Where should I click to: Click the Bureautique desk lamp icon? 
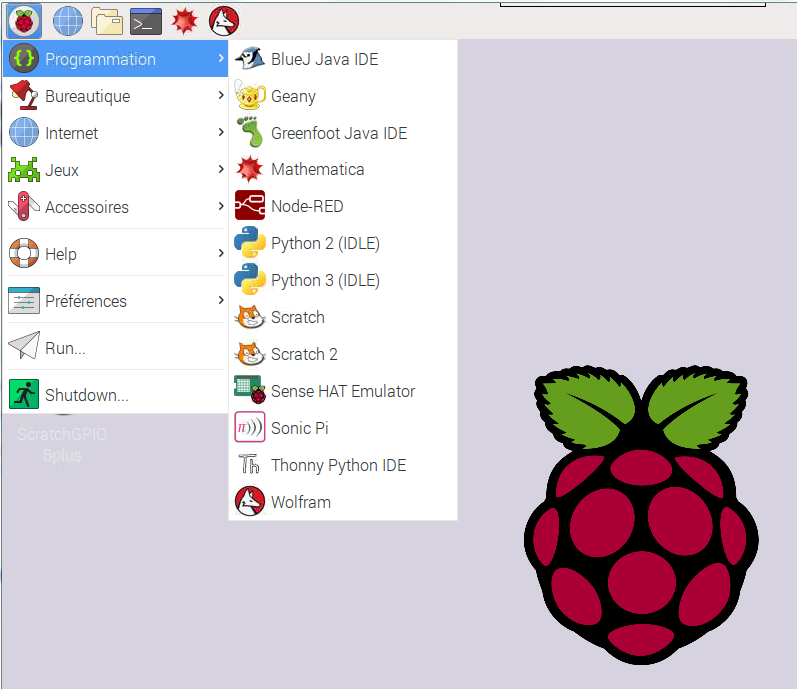coord(24,95)
